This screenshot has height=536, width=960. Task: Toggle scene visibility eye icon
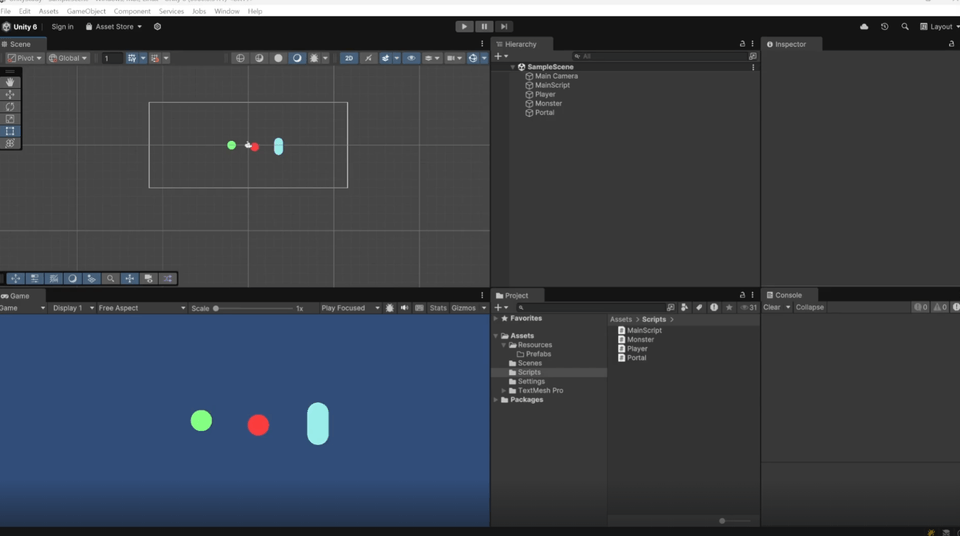[411, 58]
